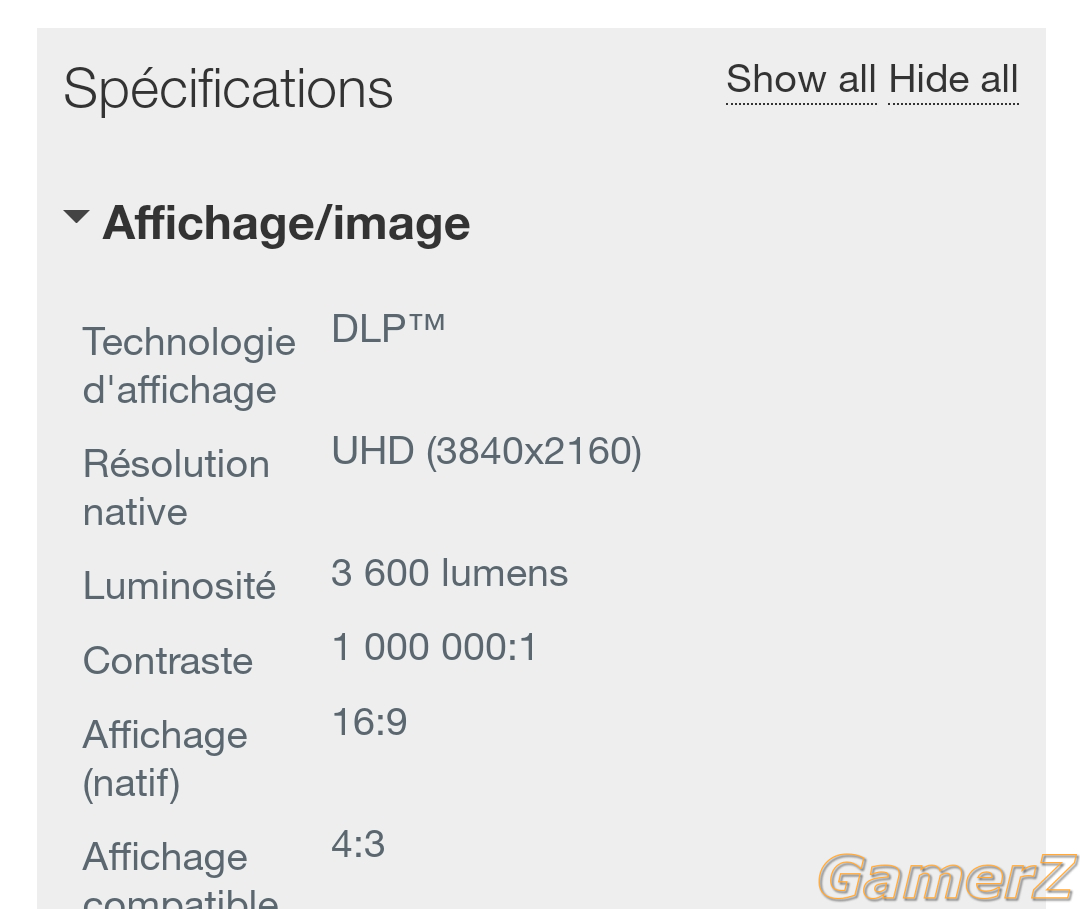The height and width of the screenshot is (909, 1080).
Task: Click the Show all link
Action: coord(801,79)
